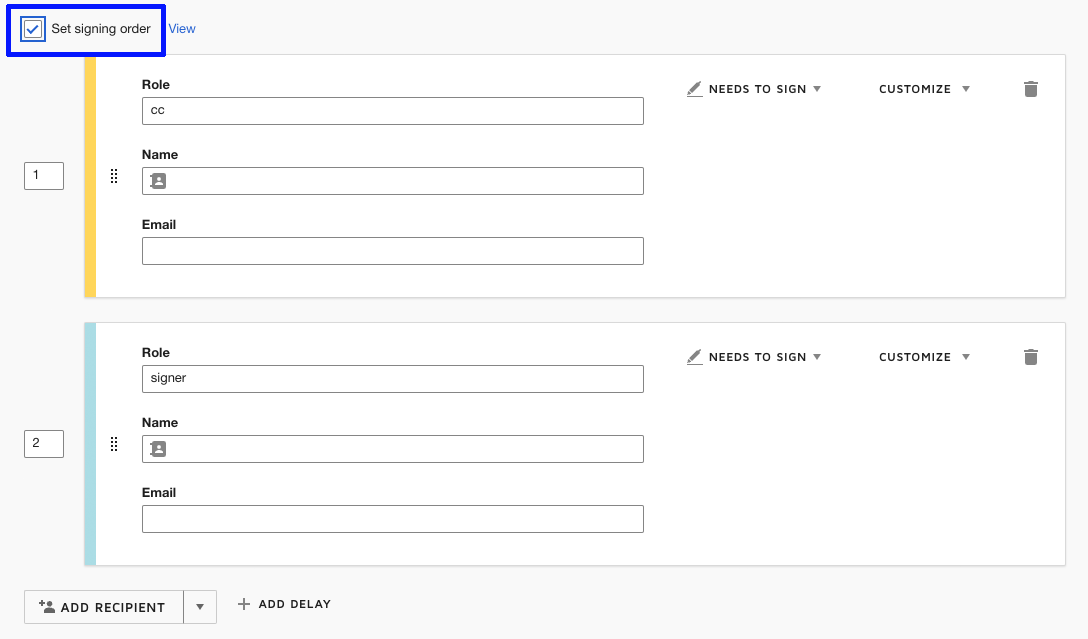Delete the signer recipient with trash icon
The image size is (1088, 639).
(x=1031, y=357)
